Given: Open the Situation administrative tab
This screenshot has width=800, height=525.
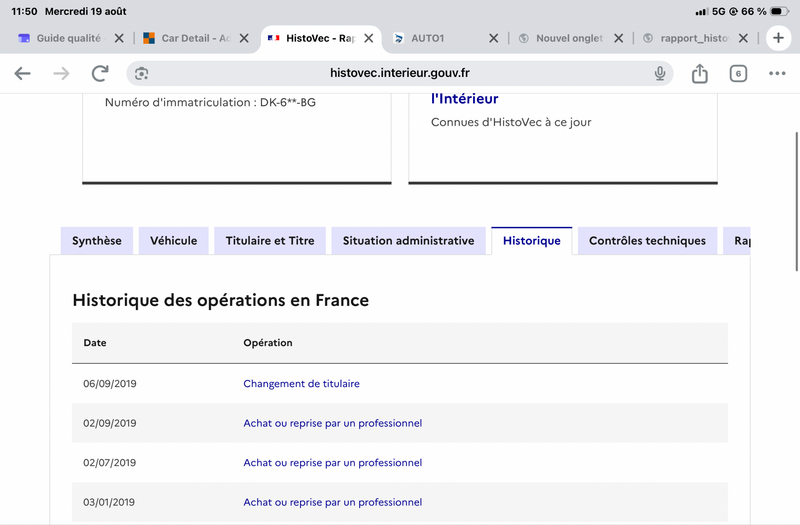Looking at the screenshot, I should pyautogui.click(x=408, y=241).
